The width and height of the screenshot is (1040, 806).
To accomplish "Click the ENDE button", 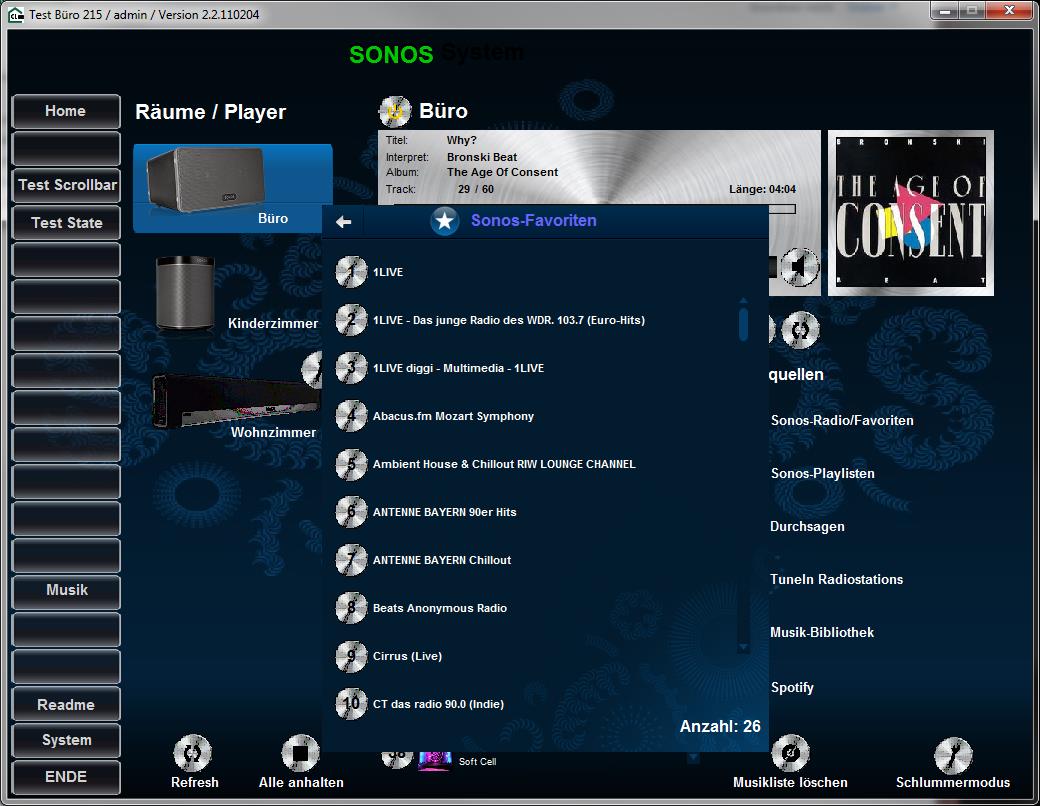I will [x=66, y=777].
